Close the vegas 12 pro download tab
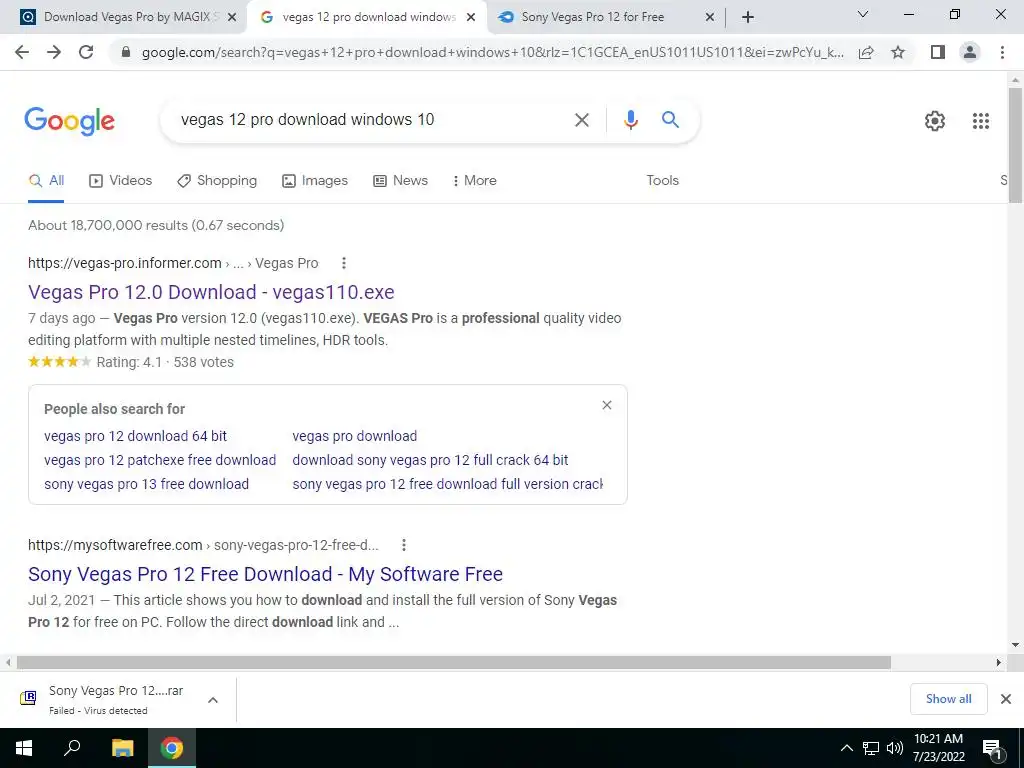This screenshot has height=768, width=1024. coord(471,17)
